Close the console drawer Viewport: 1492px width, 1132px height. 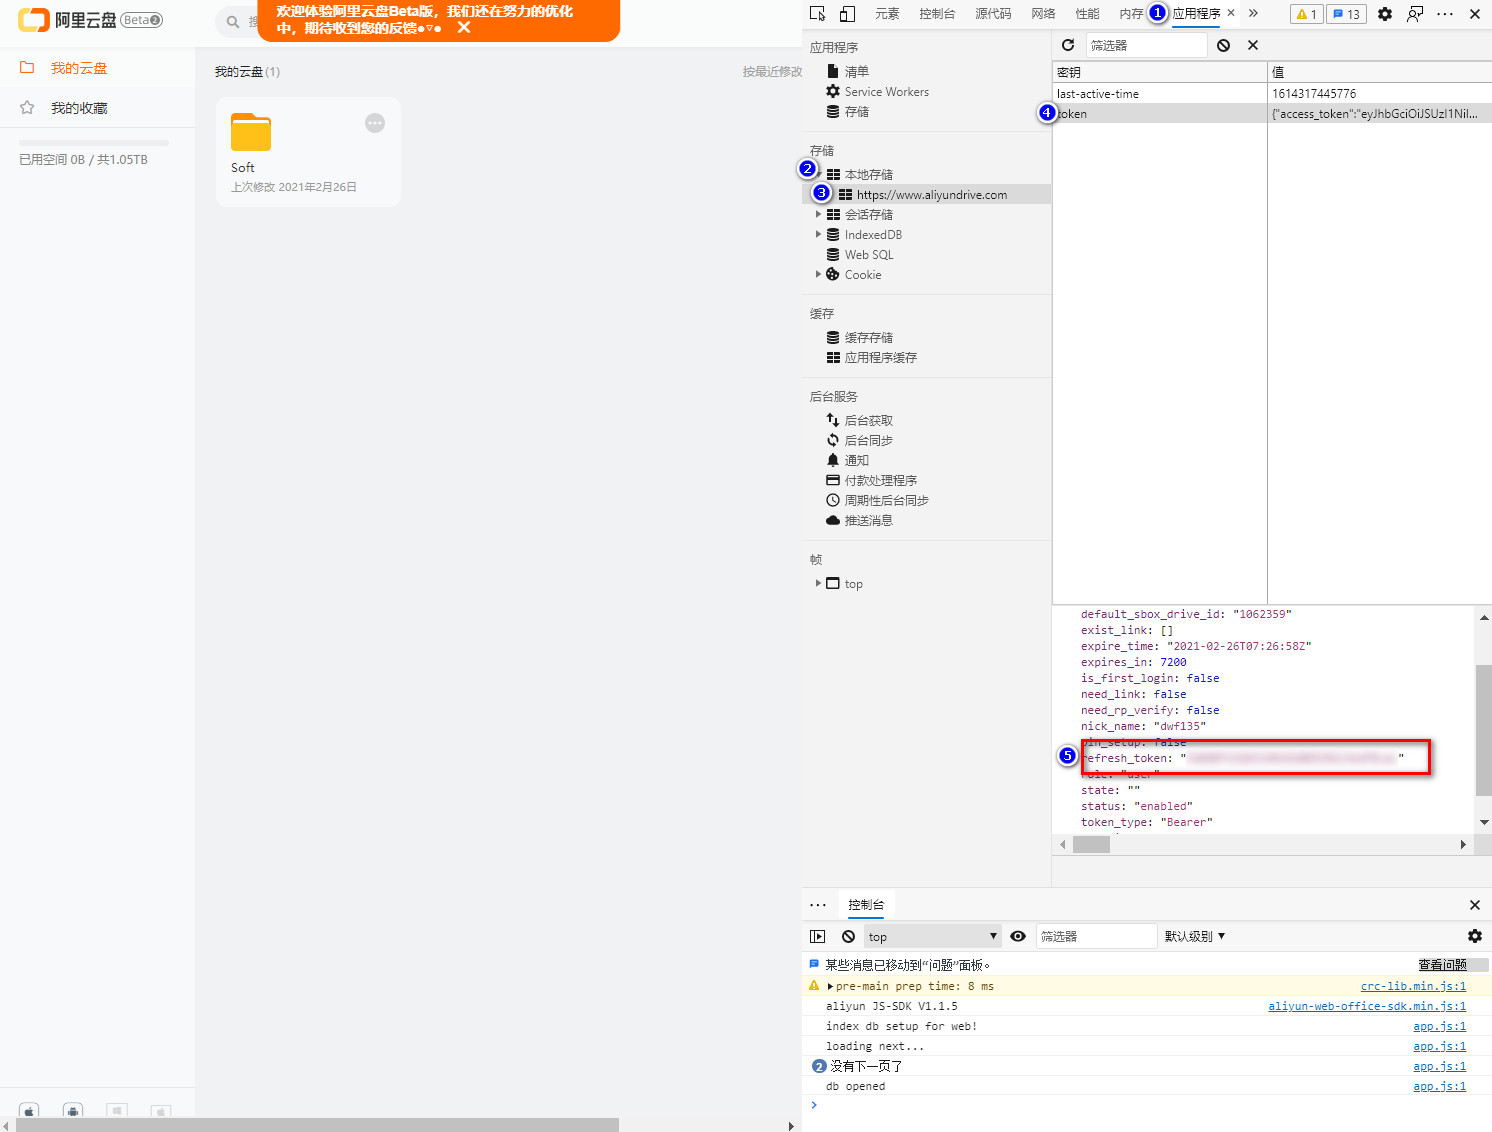(x=1474, y=905)
